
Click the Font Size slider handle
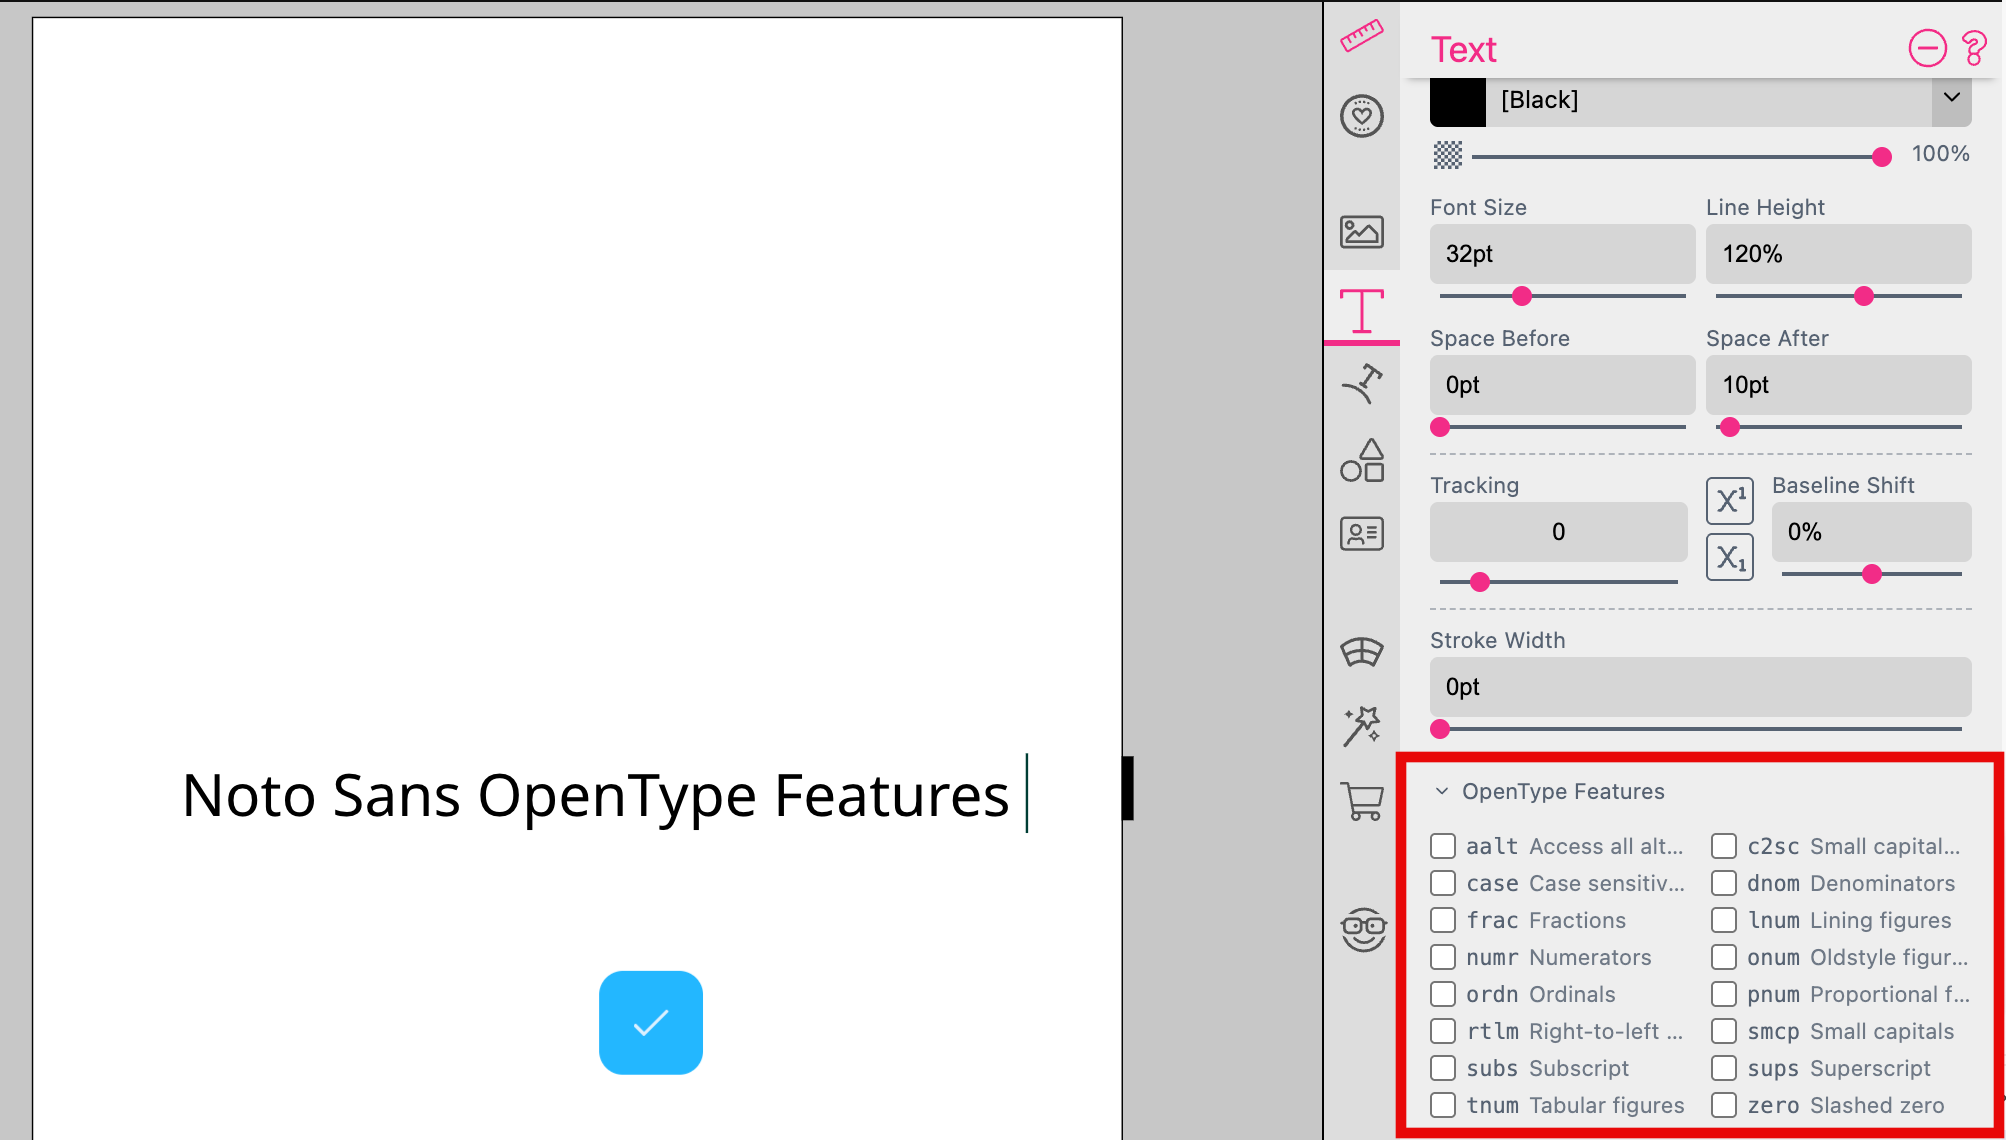[1522, 296]
